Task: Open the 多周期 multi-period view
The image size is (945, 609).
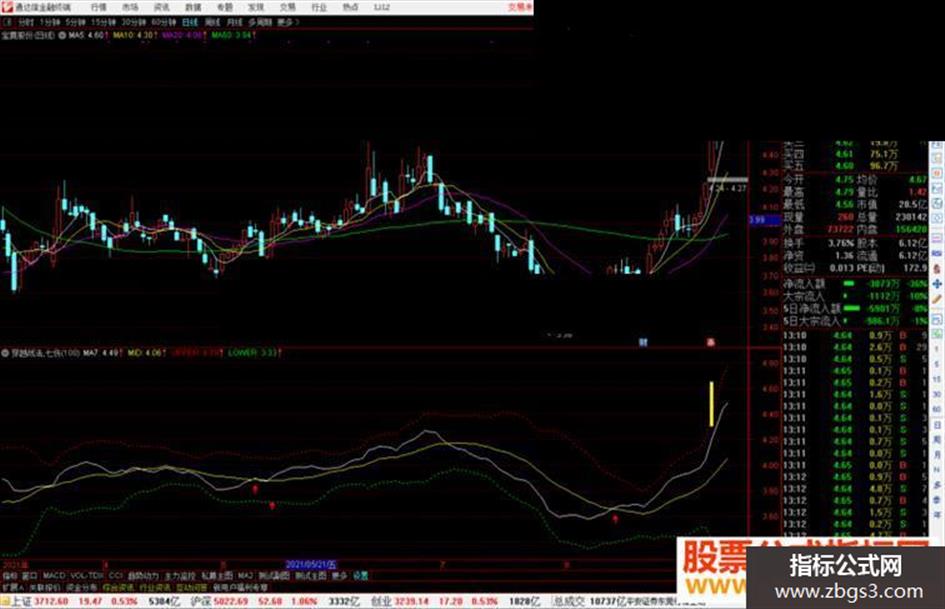Action: tap(260, 22)
